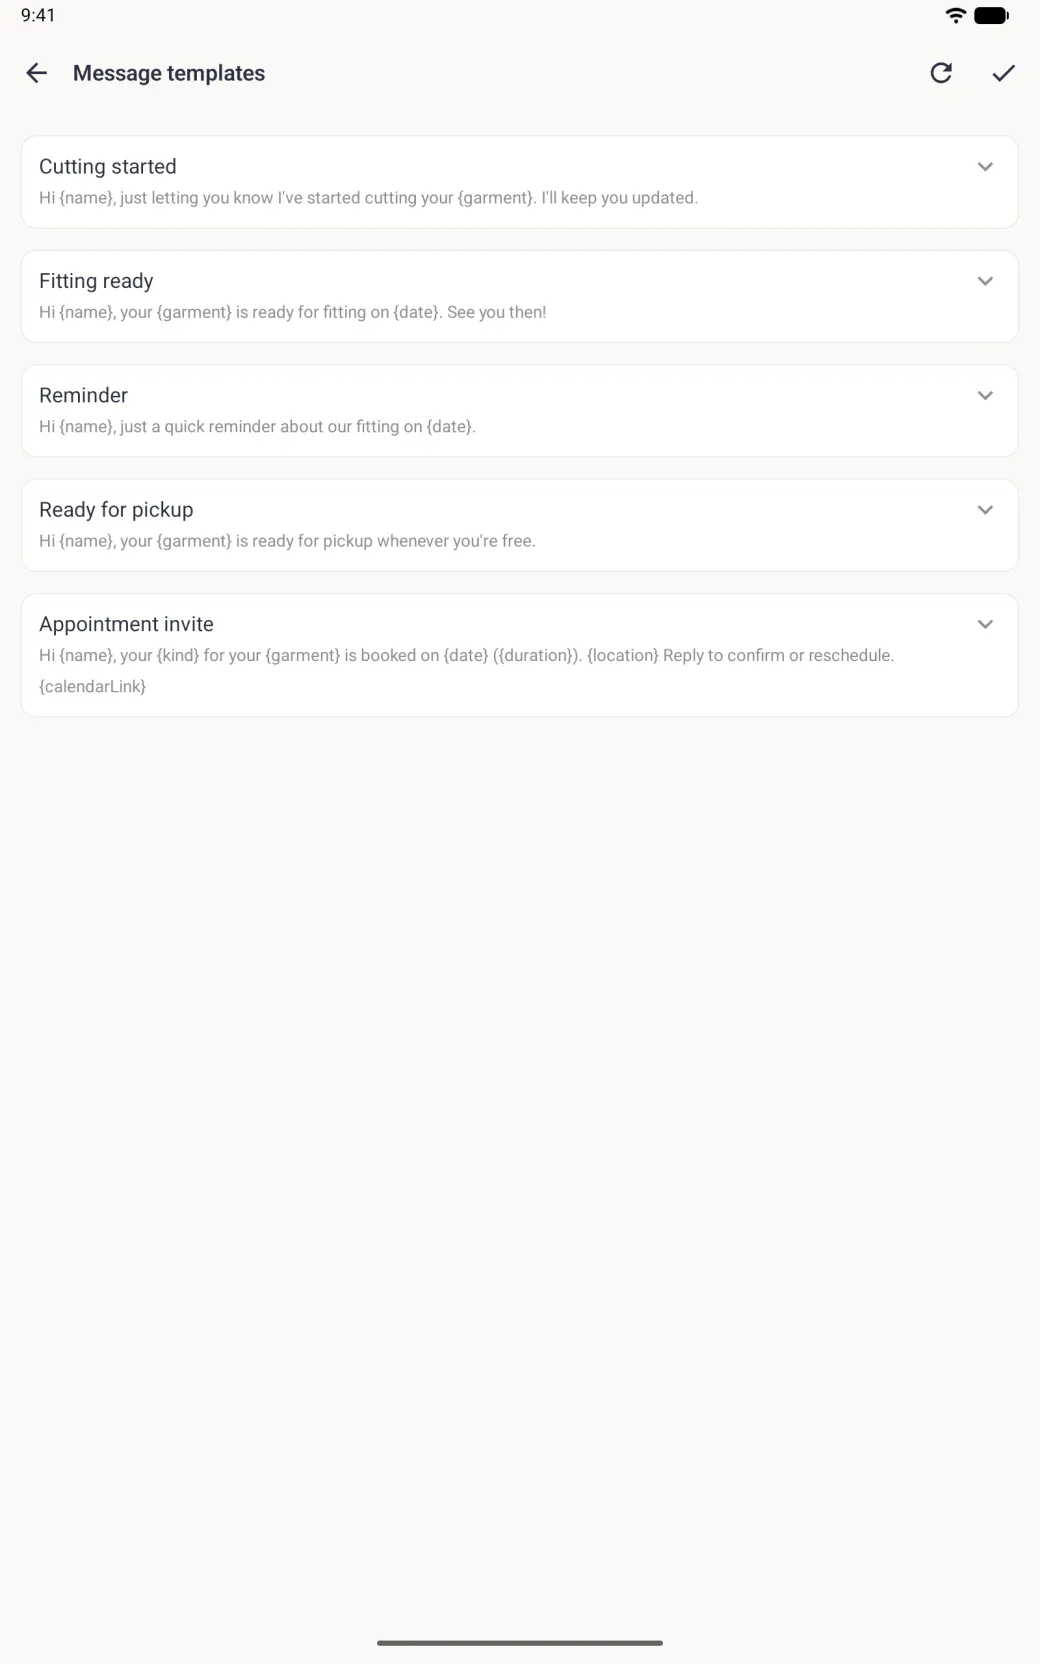
Task: Click the {calendarLink} placeholder text
Action: click(x=92, y=687)
